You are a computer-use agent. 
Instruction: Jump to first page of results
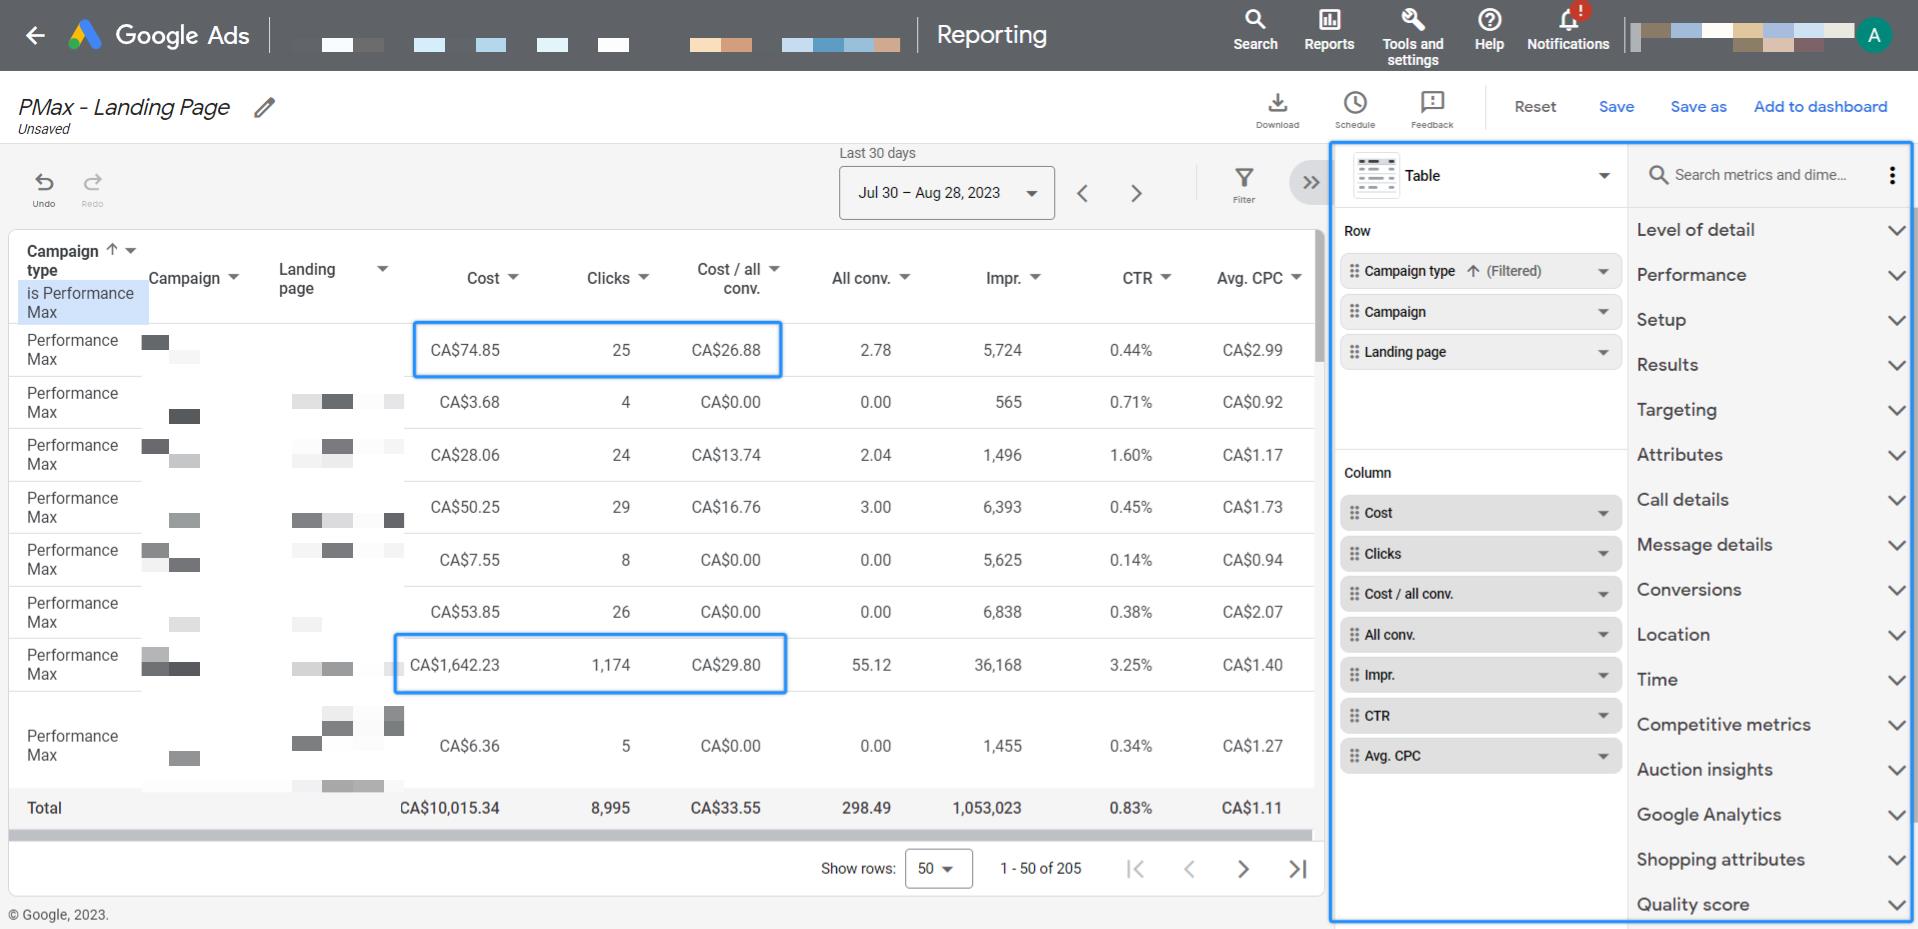click(x=1135, y=869)
